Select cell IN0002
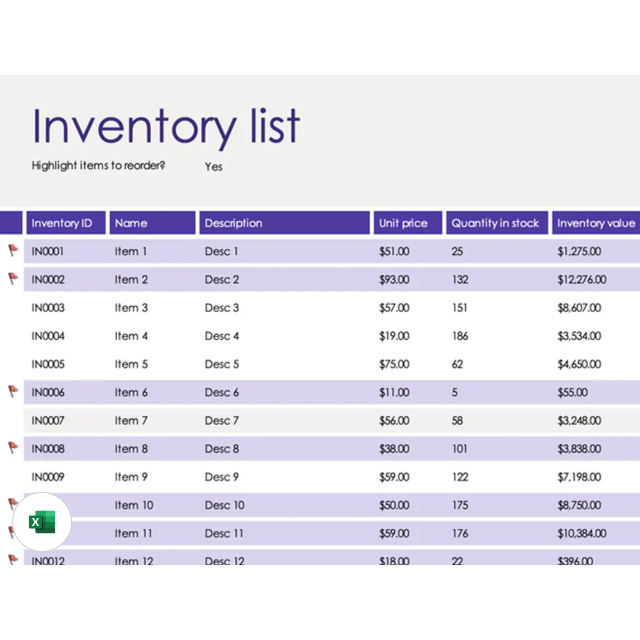 (x=48, y=280)
